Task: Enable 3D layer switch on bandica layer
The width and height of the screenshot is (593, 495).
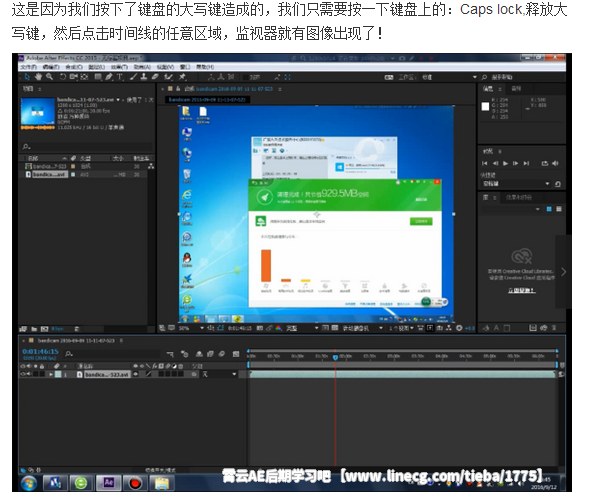Action: click(181, 374)
